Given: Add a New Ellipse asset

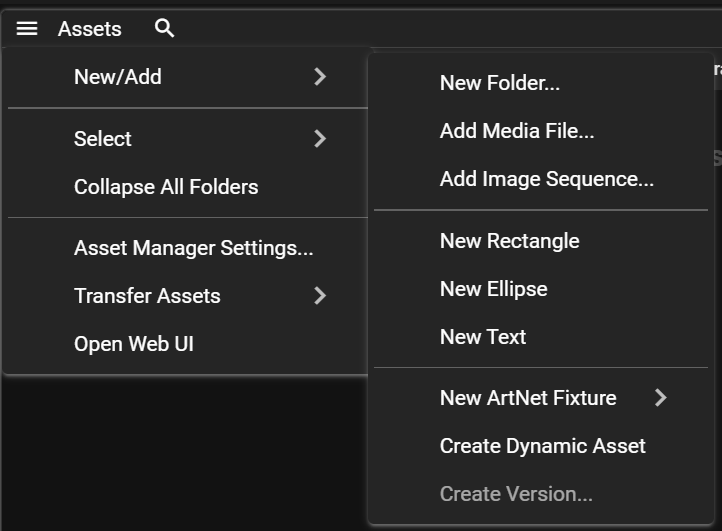Looking at the screenshot, I should 493,289.
